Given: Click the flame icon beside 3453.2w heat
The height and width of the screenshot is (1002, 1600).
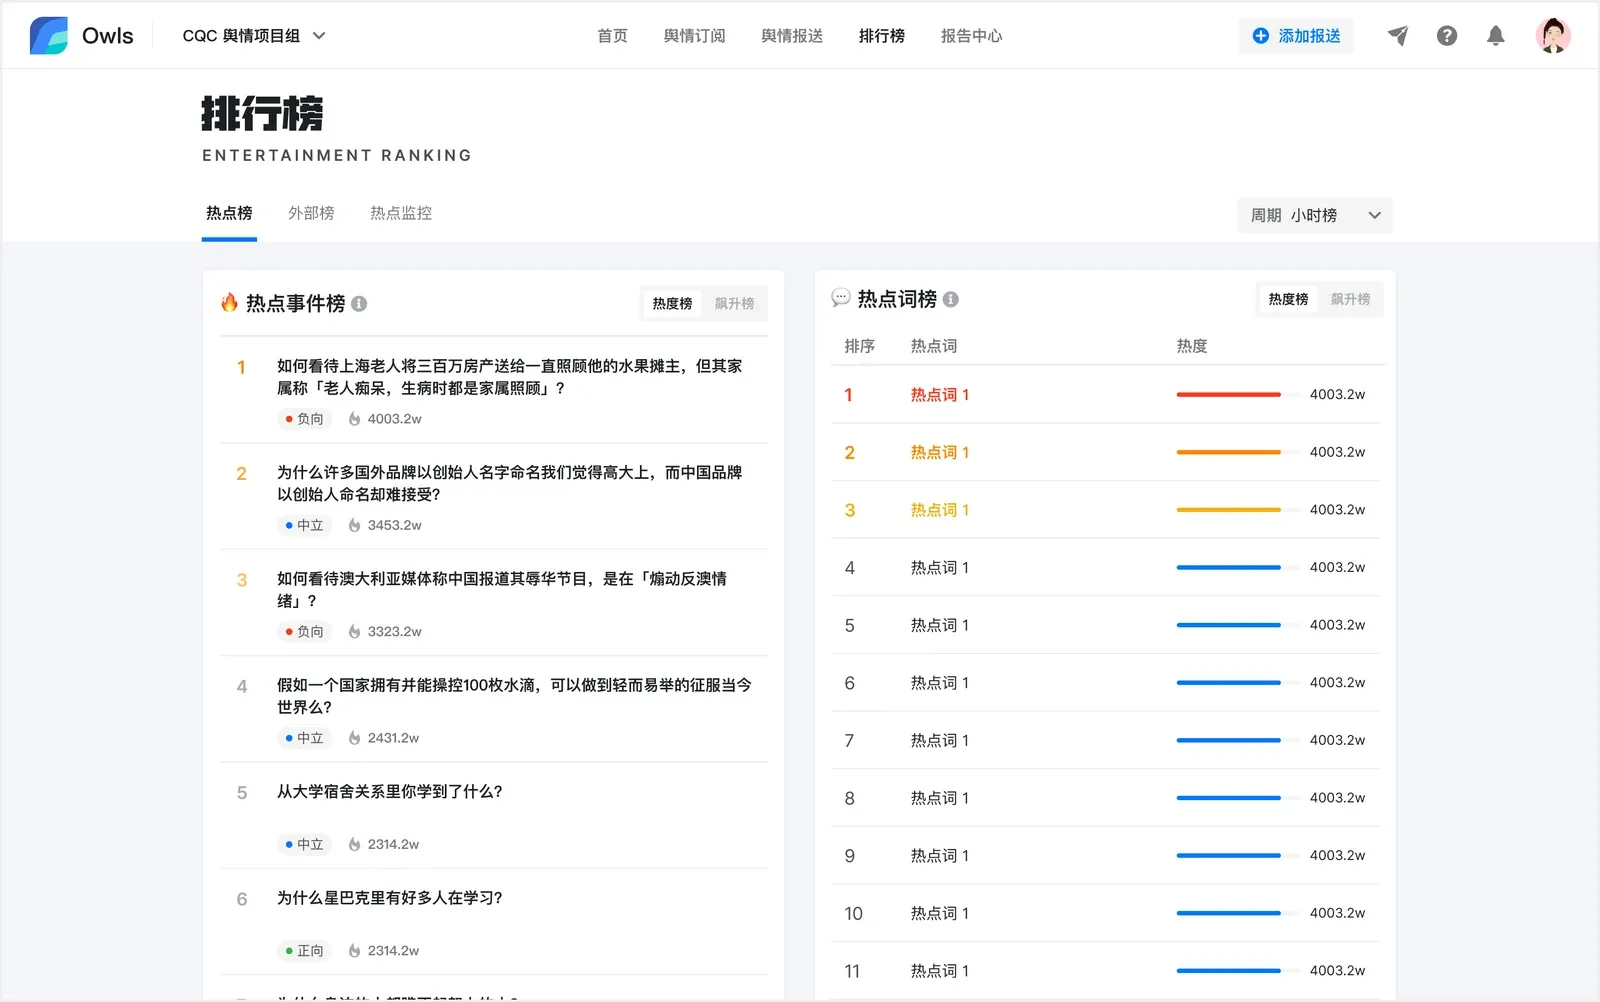Looking at the screenshot, I should 354,525.
